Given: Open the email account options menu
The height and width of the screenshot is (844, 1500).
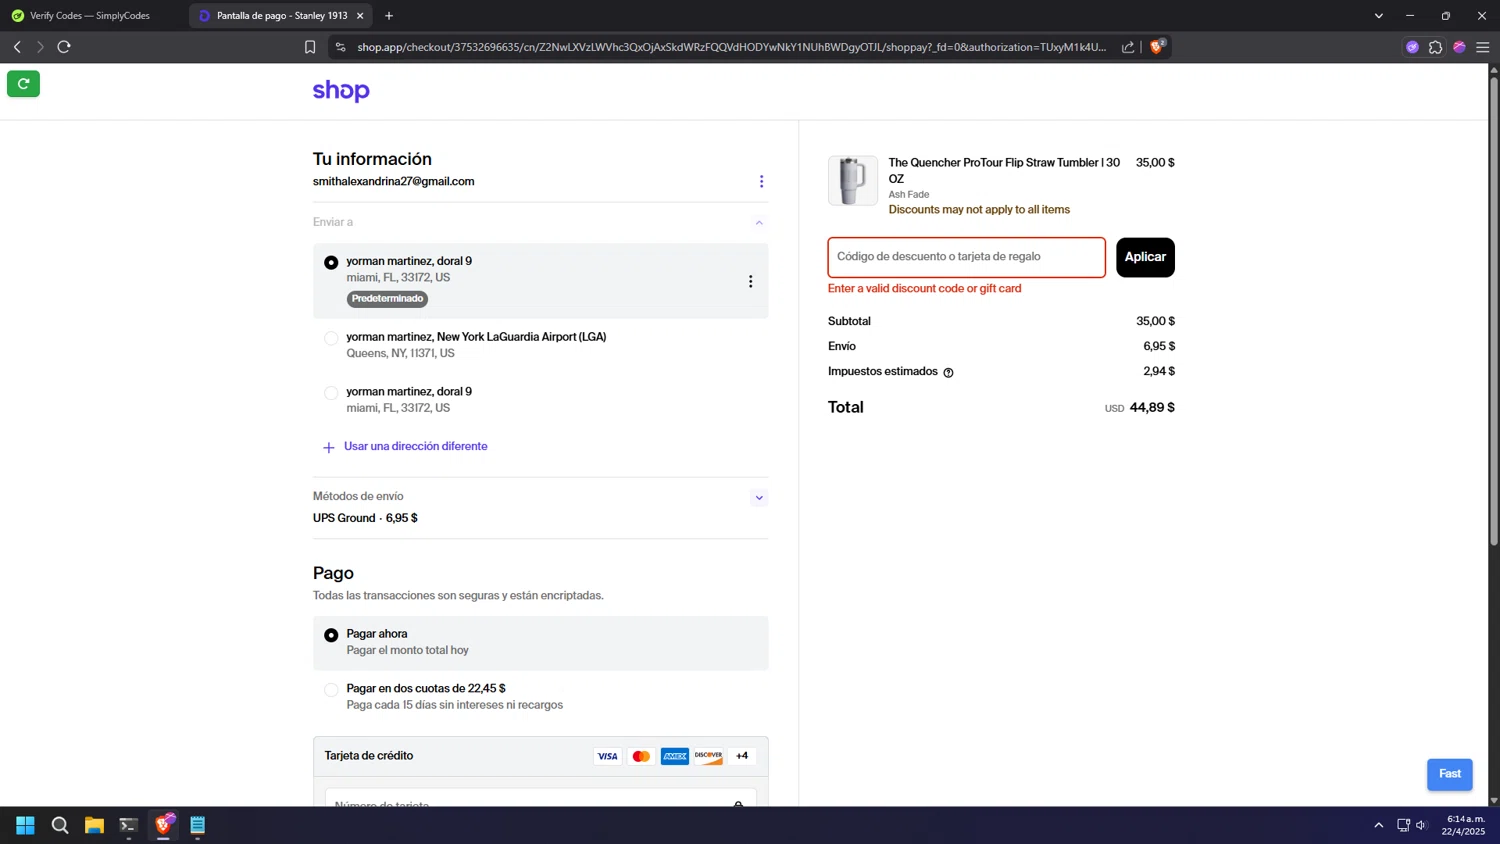Looking at the screenshot, I should click(761, 182).
